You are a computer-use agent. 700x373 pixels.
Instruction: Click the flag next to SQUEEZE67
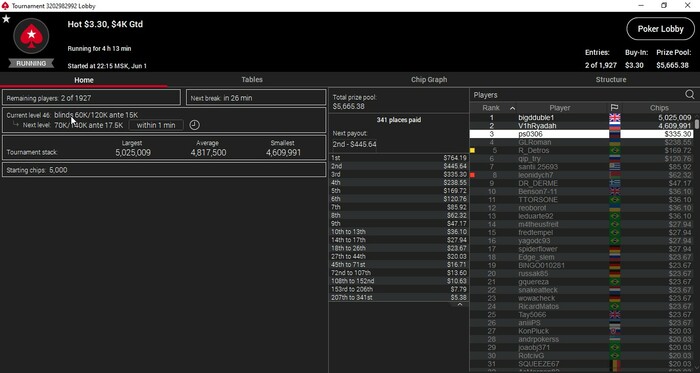[x=615, y=364]
